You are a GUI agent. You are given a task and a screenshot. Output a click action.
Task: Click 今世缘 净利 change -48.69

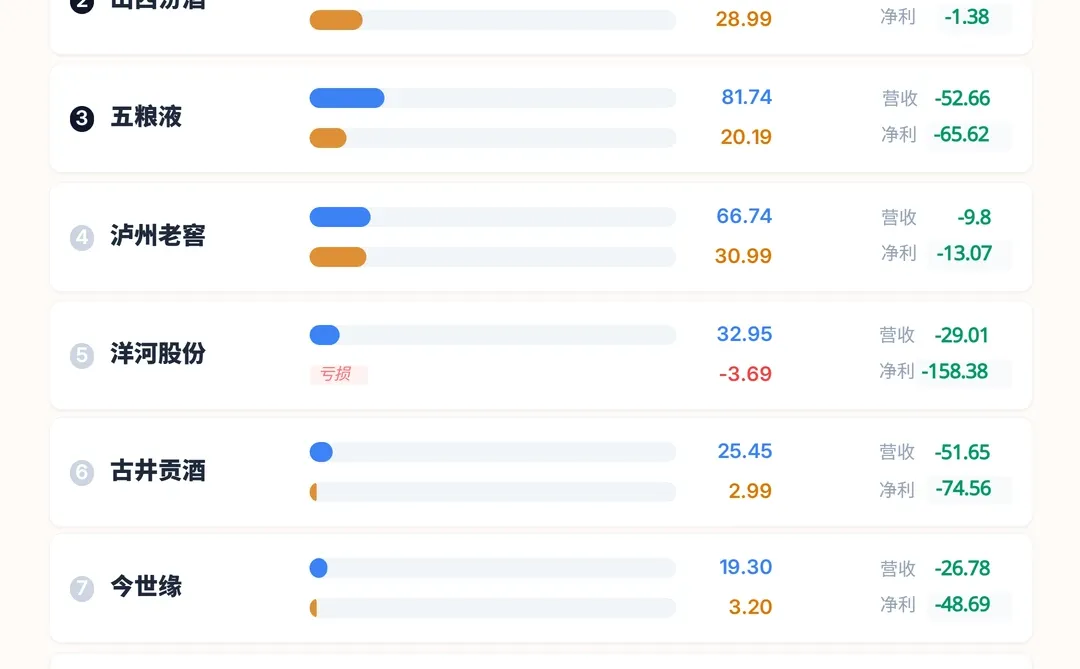(962, 605)
